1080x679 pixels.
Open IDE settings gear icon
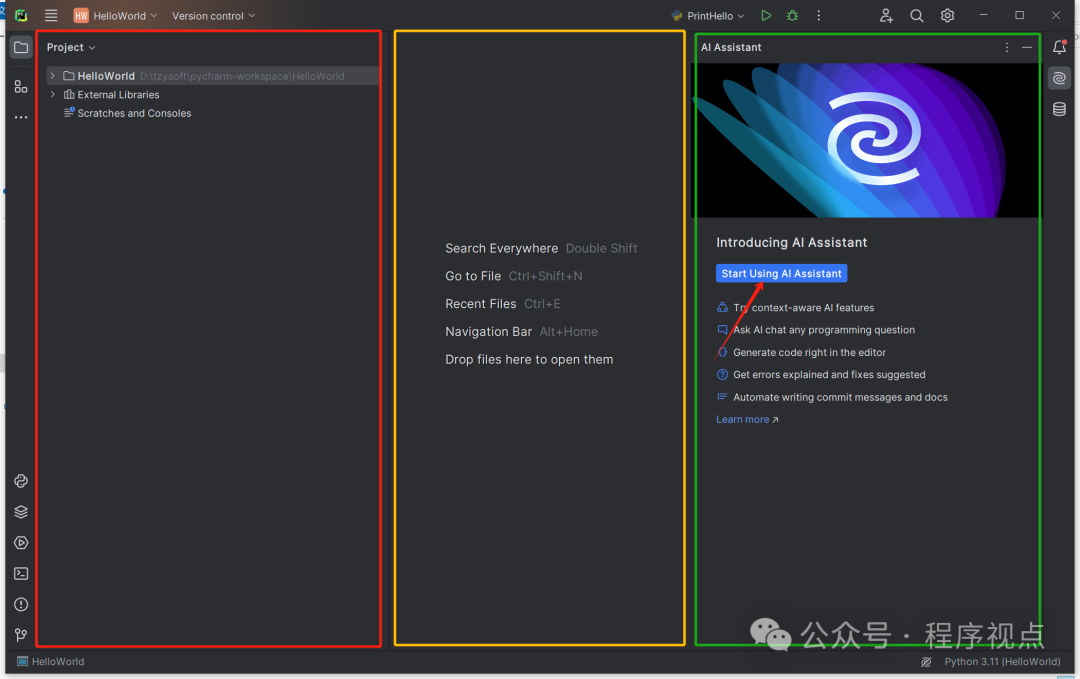[948, 15]
